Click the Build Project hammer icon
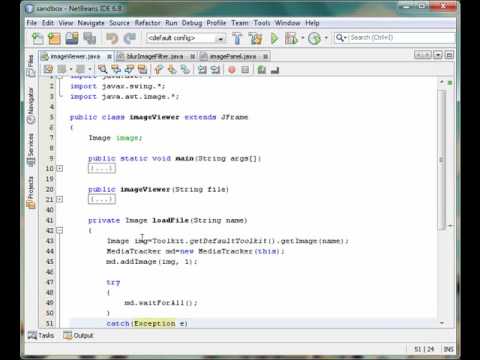The height and width of the screenshot is (360, 480). click(x=237, y=38)
